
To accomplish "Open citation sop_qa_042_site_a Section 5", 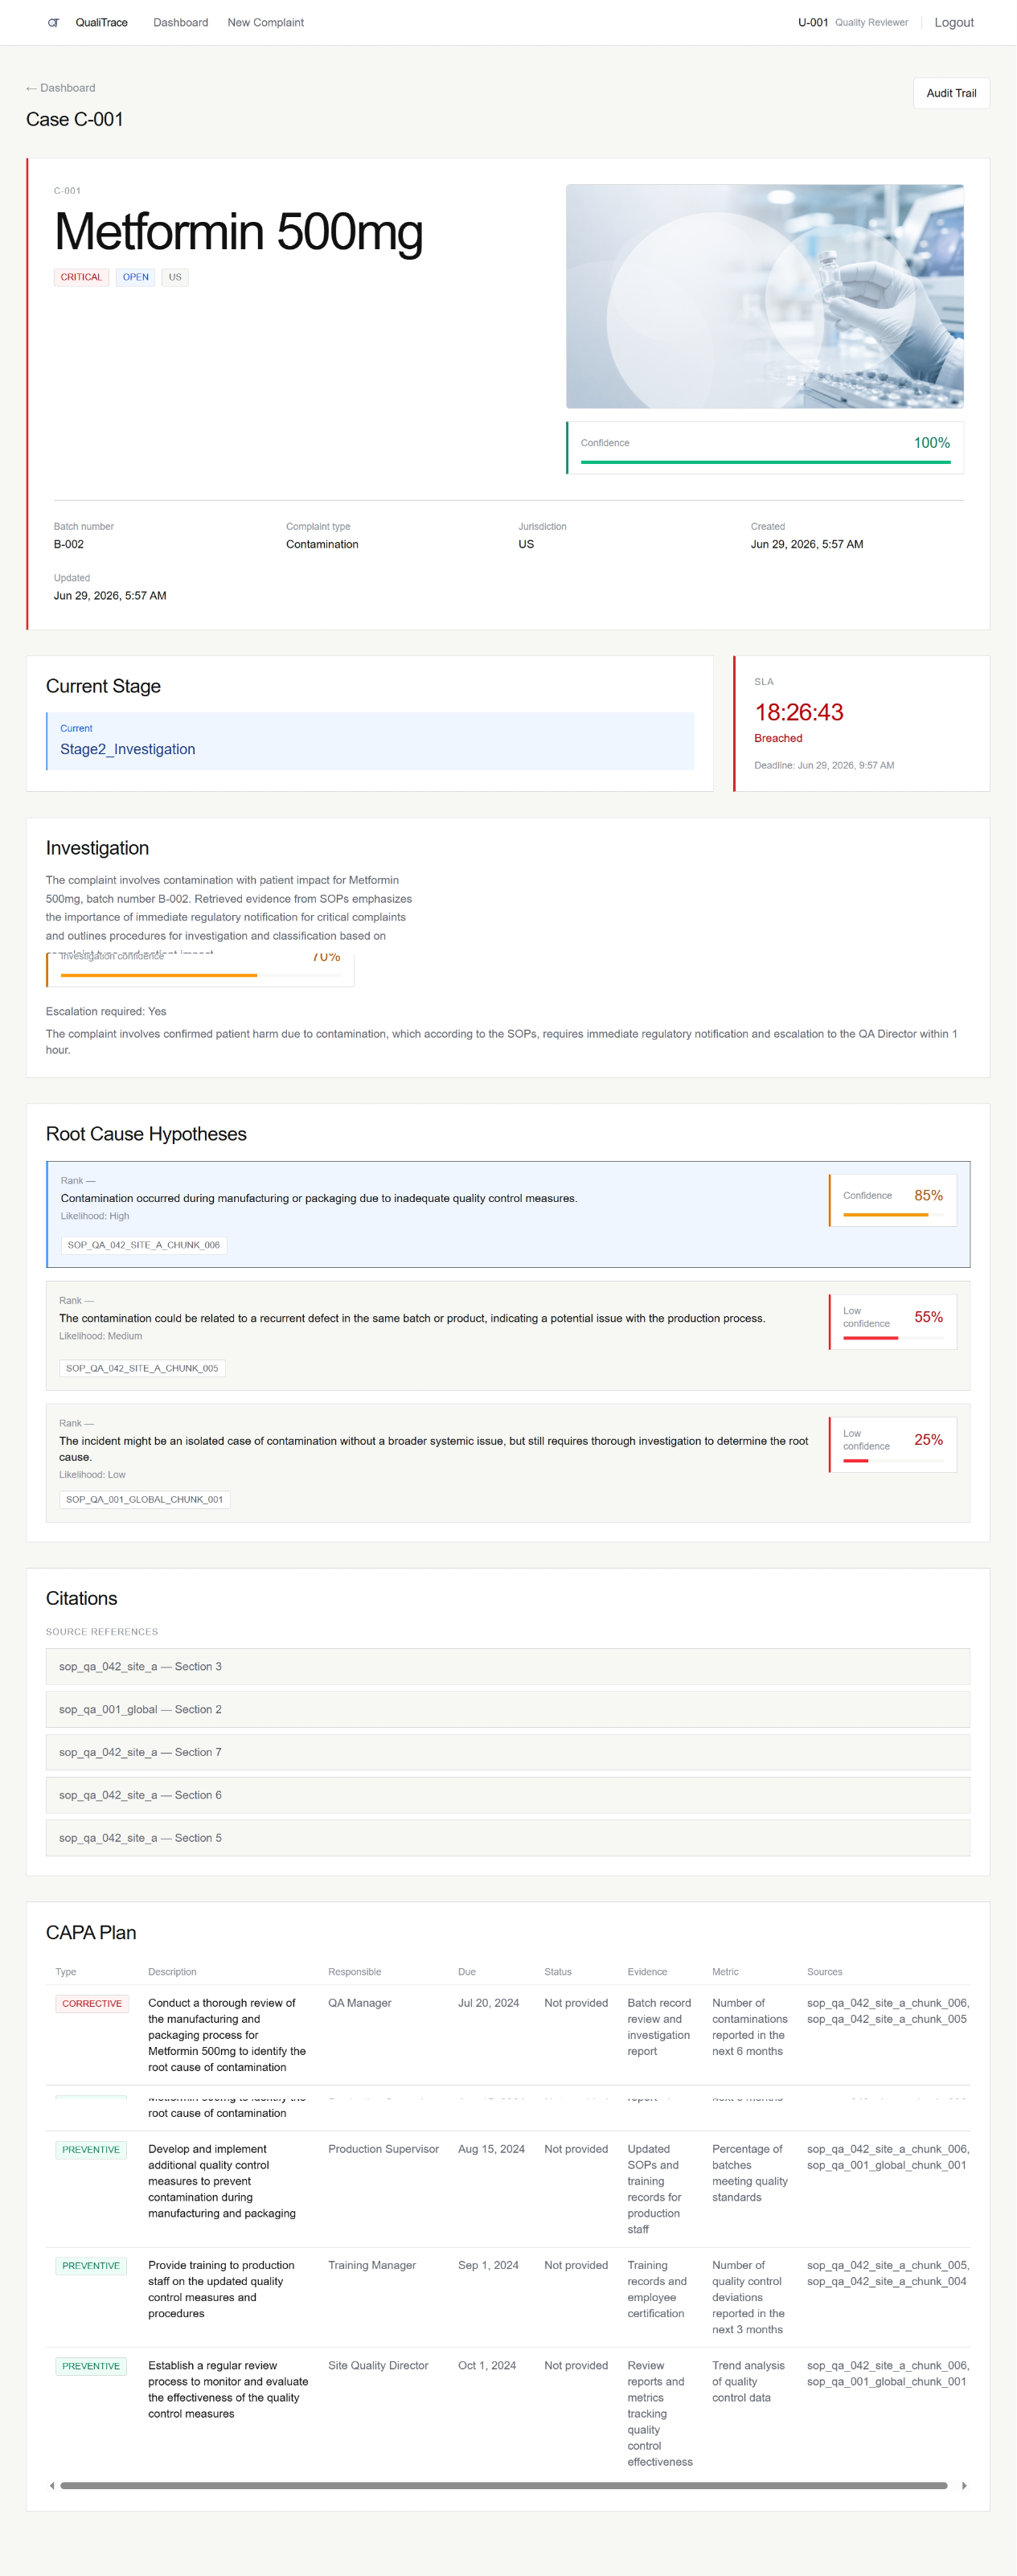I will [x=508, y=1838].
